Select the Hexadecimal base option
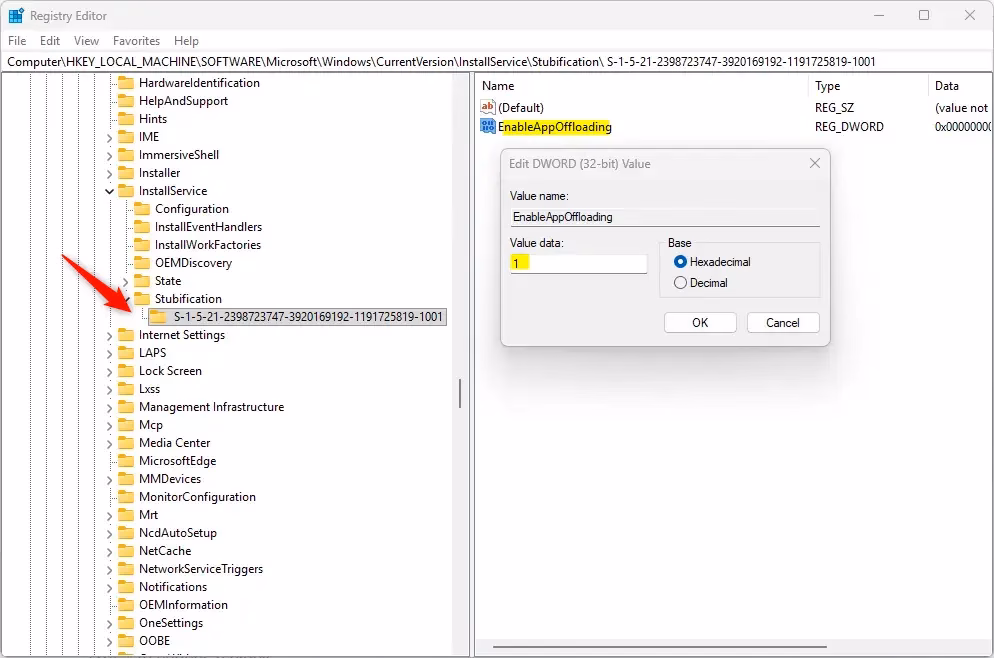The image size is (994, 658). coord(681,262)
